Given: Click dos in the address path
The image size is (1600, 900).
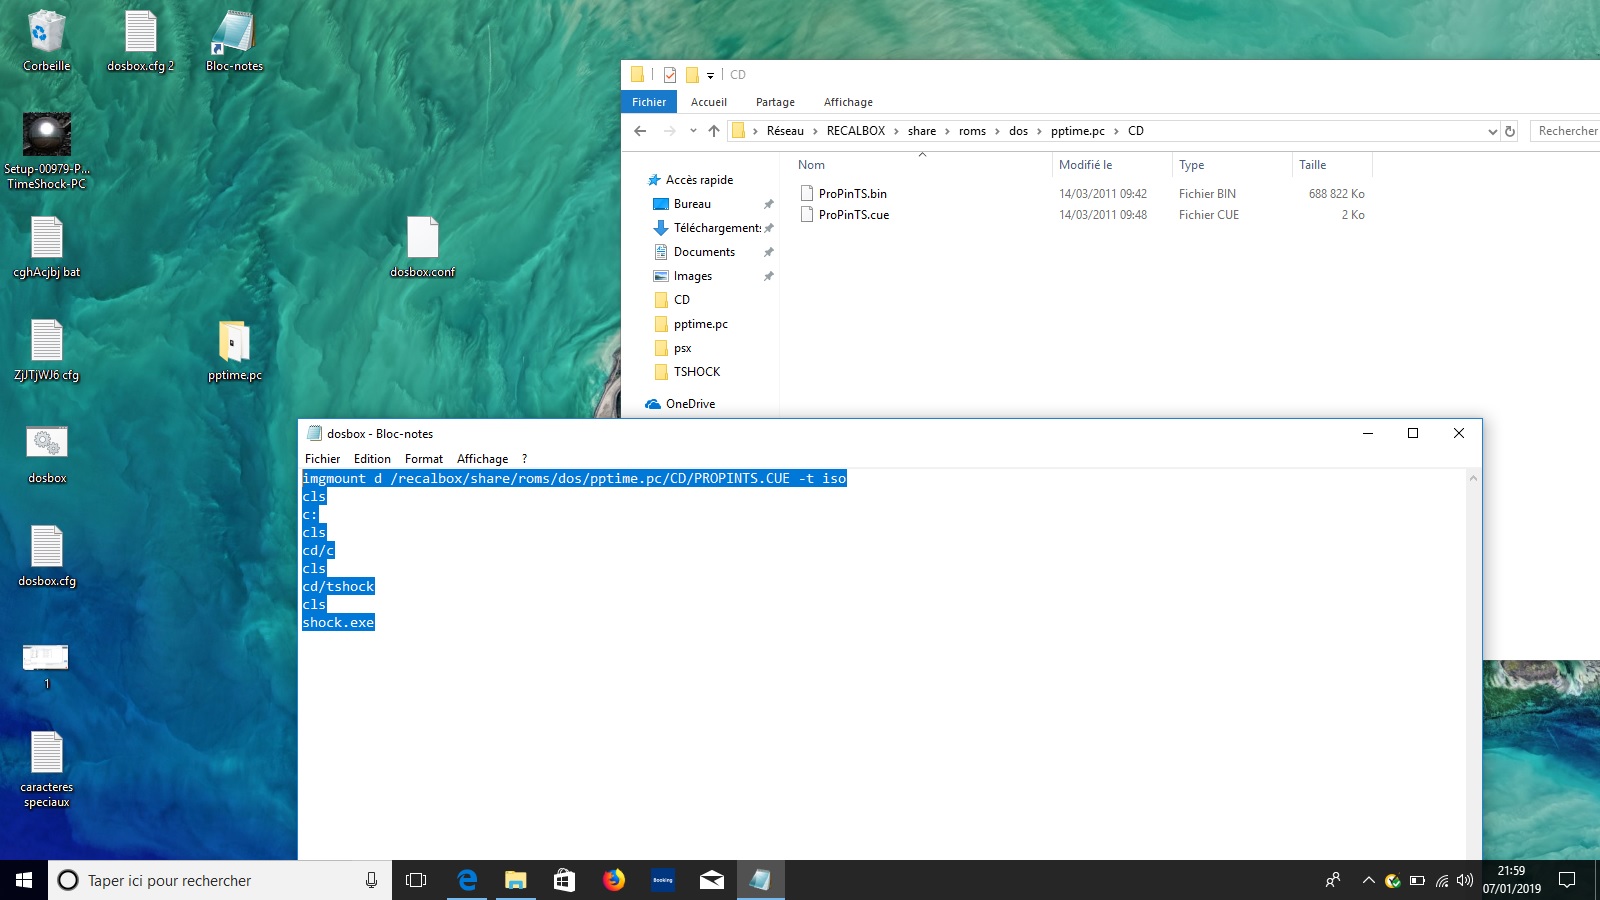Looking at the screenshot, I should click(1018, 131).
